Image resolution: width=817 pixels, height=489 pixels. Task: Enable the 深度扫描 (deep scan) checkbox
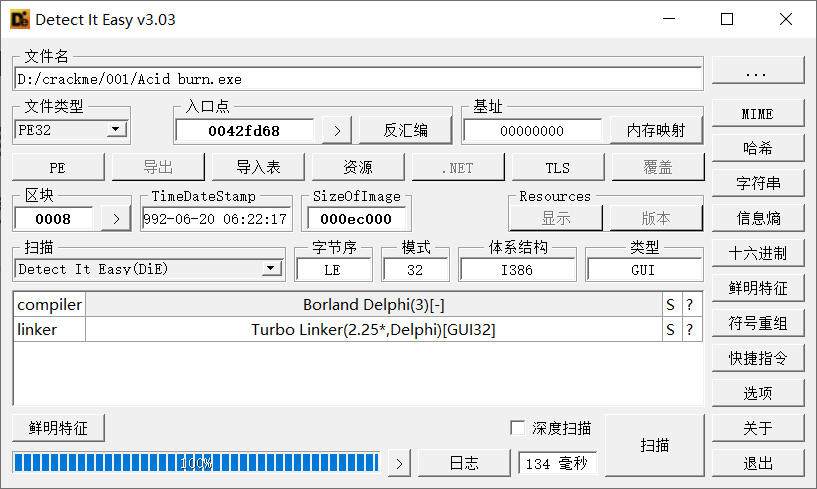pos(517,428)
